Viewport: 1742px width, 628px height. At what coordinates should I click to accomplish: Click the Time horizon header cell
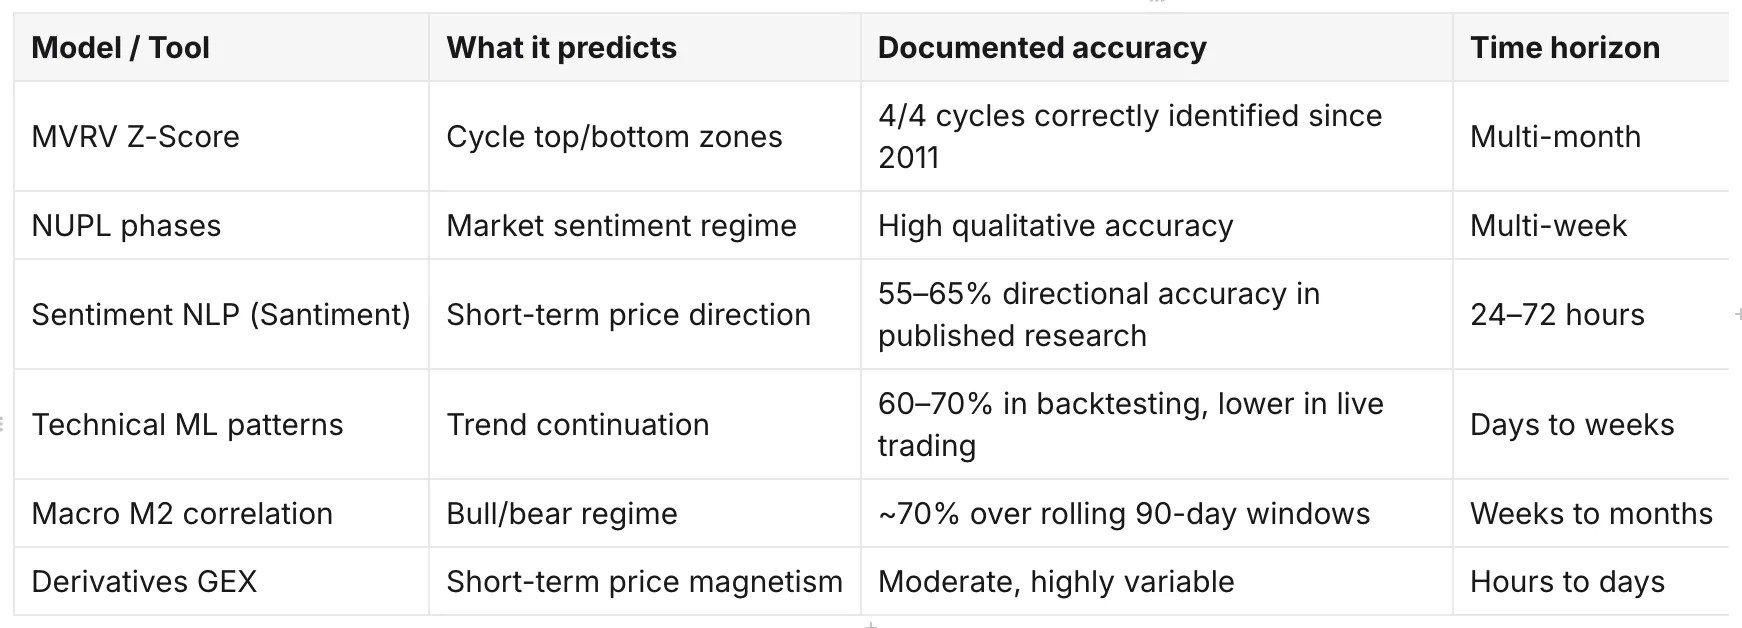point(1591,47)
